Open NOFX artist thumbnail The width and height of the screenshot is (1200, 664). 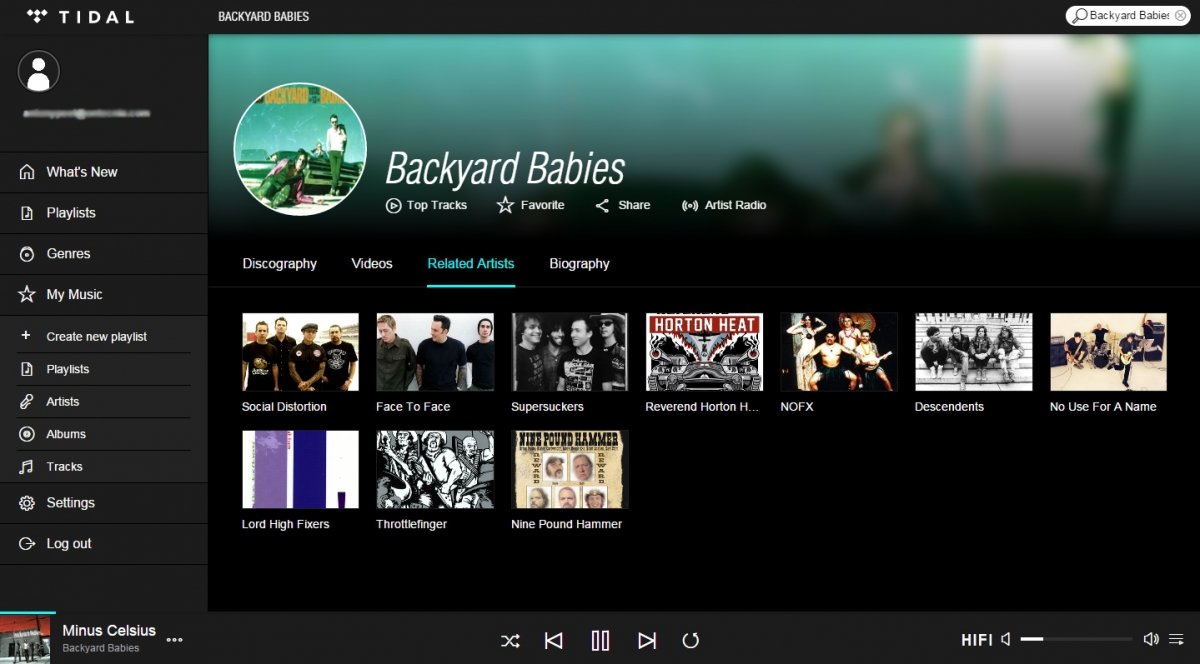tap(839, 352)
